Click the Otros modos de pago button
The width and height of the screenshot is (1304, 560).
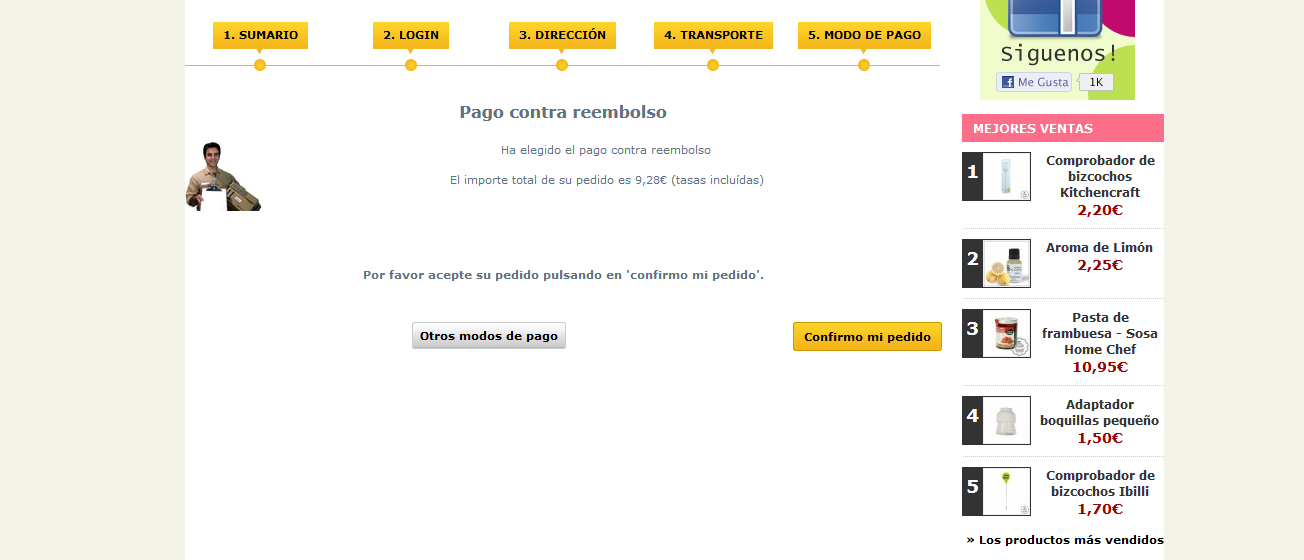tap(489, 336)
